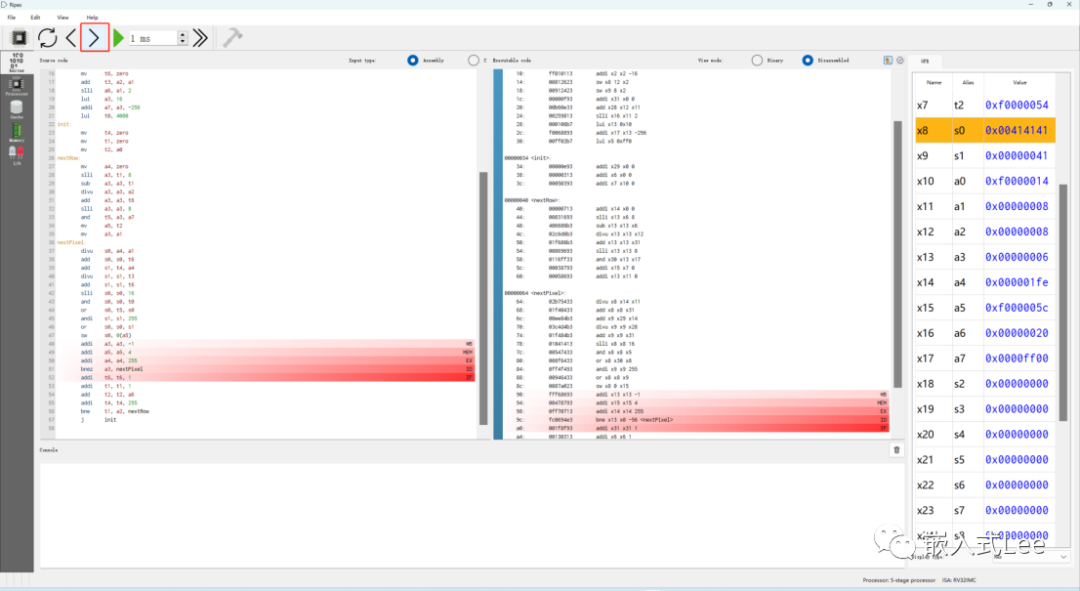Viewport: 1080px width, 591px height.
Task: Click the ISA: RV32IMC status text
Action: 959,580
